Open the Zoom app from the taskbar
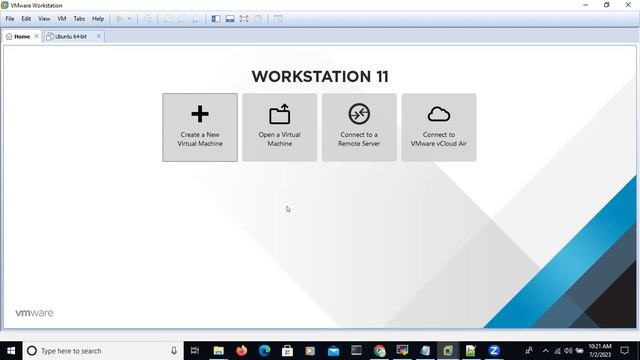 coord(494,351)
